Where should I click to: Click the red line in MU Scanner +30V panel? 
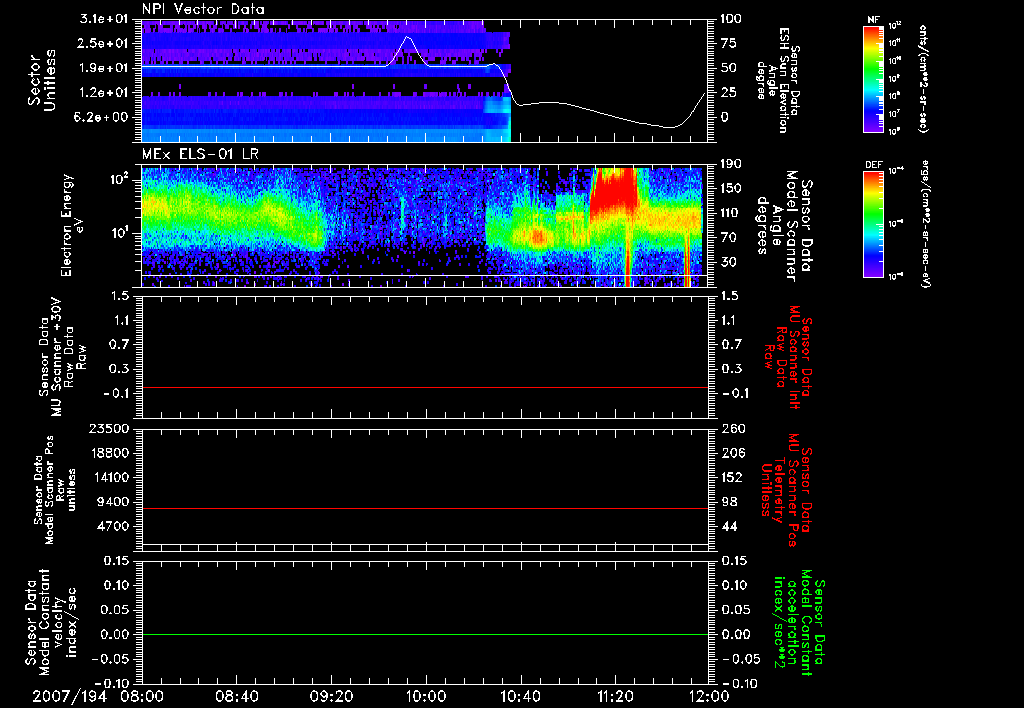(x=425, y=387)
